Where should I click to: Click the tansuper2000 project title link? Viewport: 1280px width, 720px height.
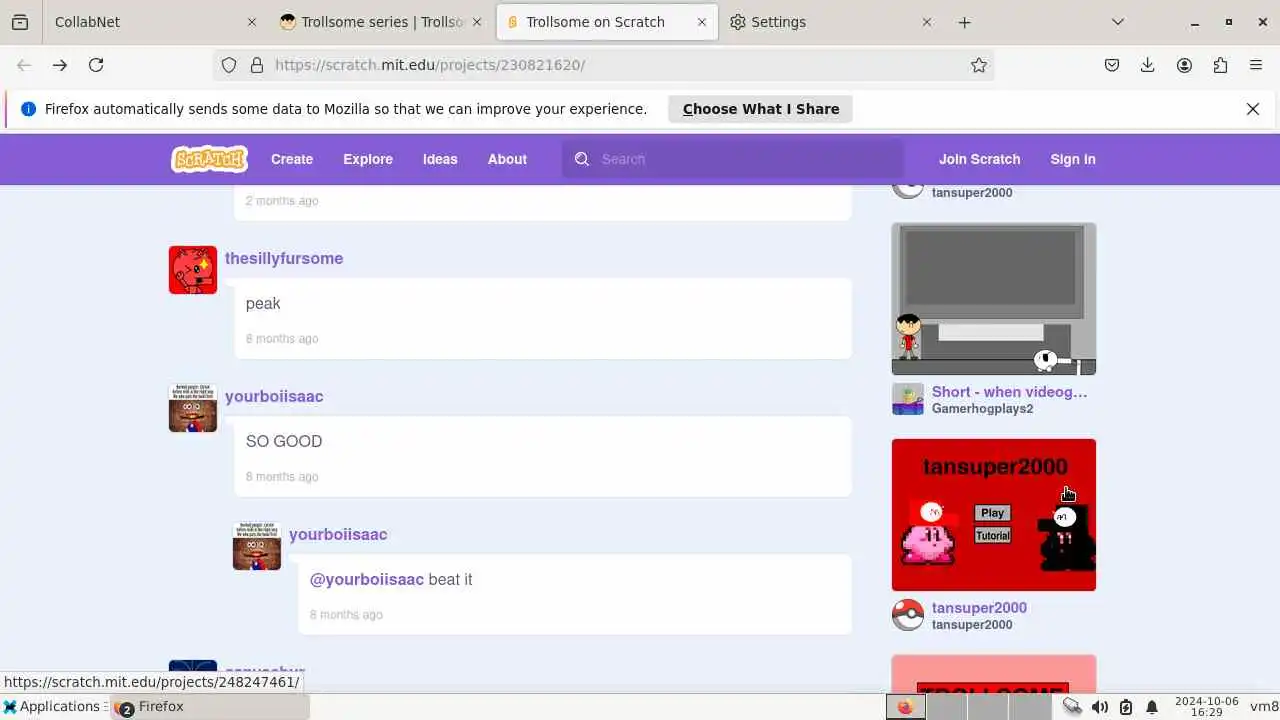(979, 608)
